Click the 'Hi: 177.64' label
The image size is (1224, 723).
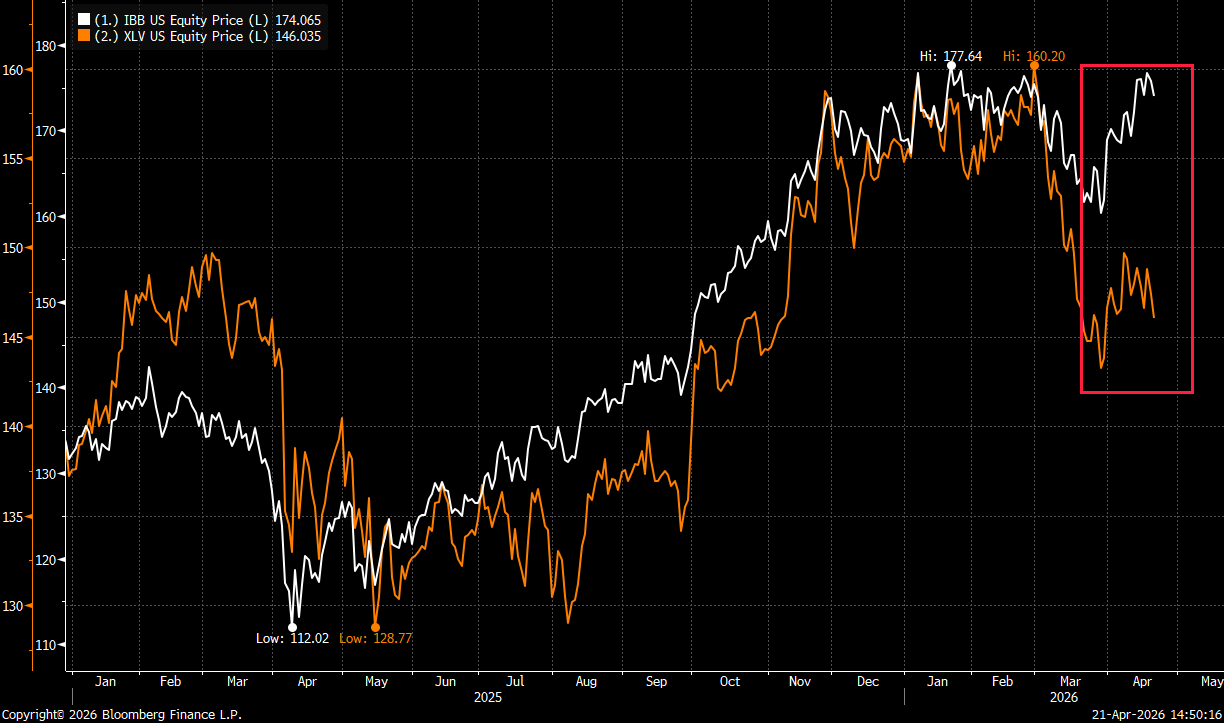951,57
